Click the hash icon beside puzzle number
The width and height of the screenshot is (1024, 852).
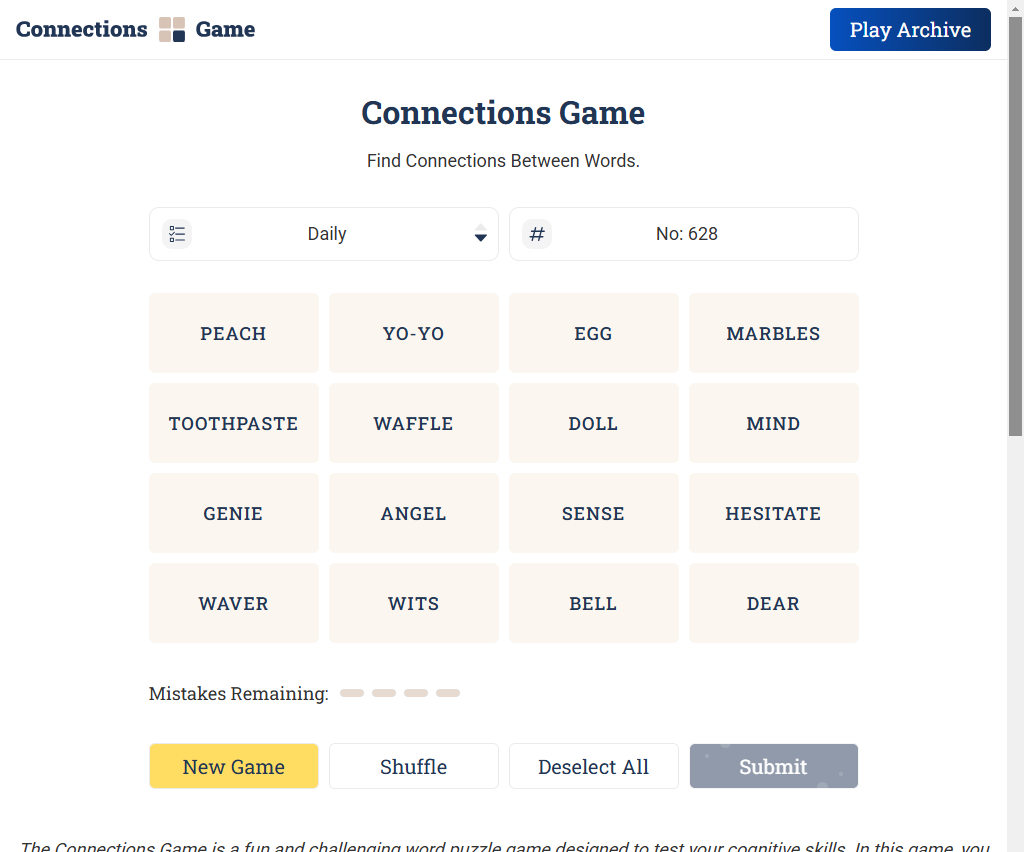537,234
